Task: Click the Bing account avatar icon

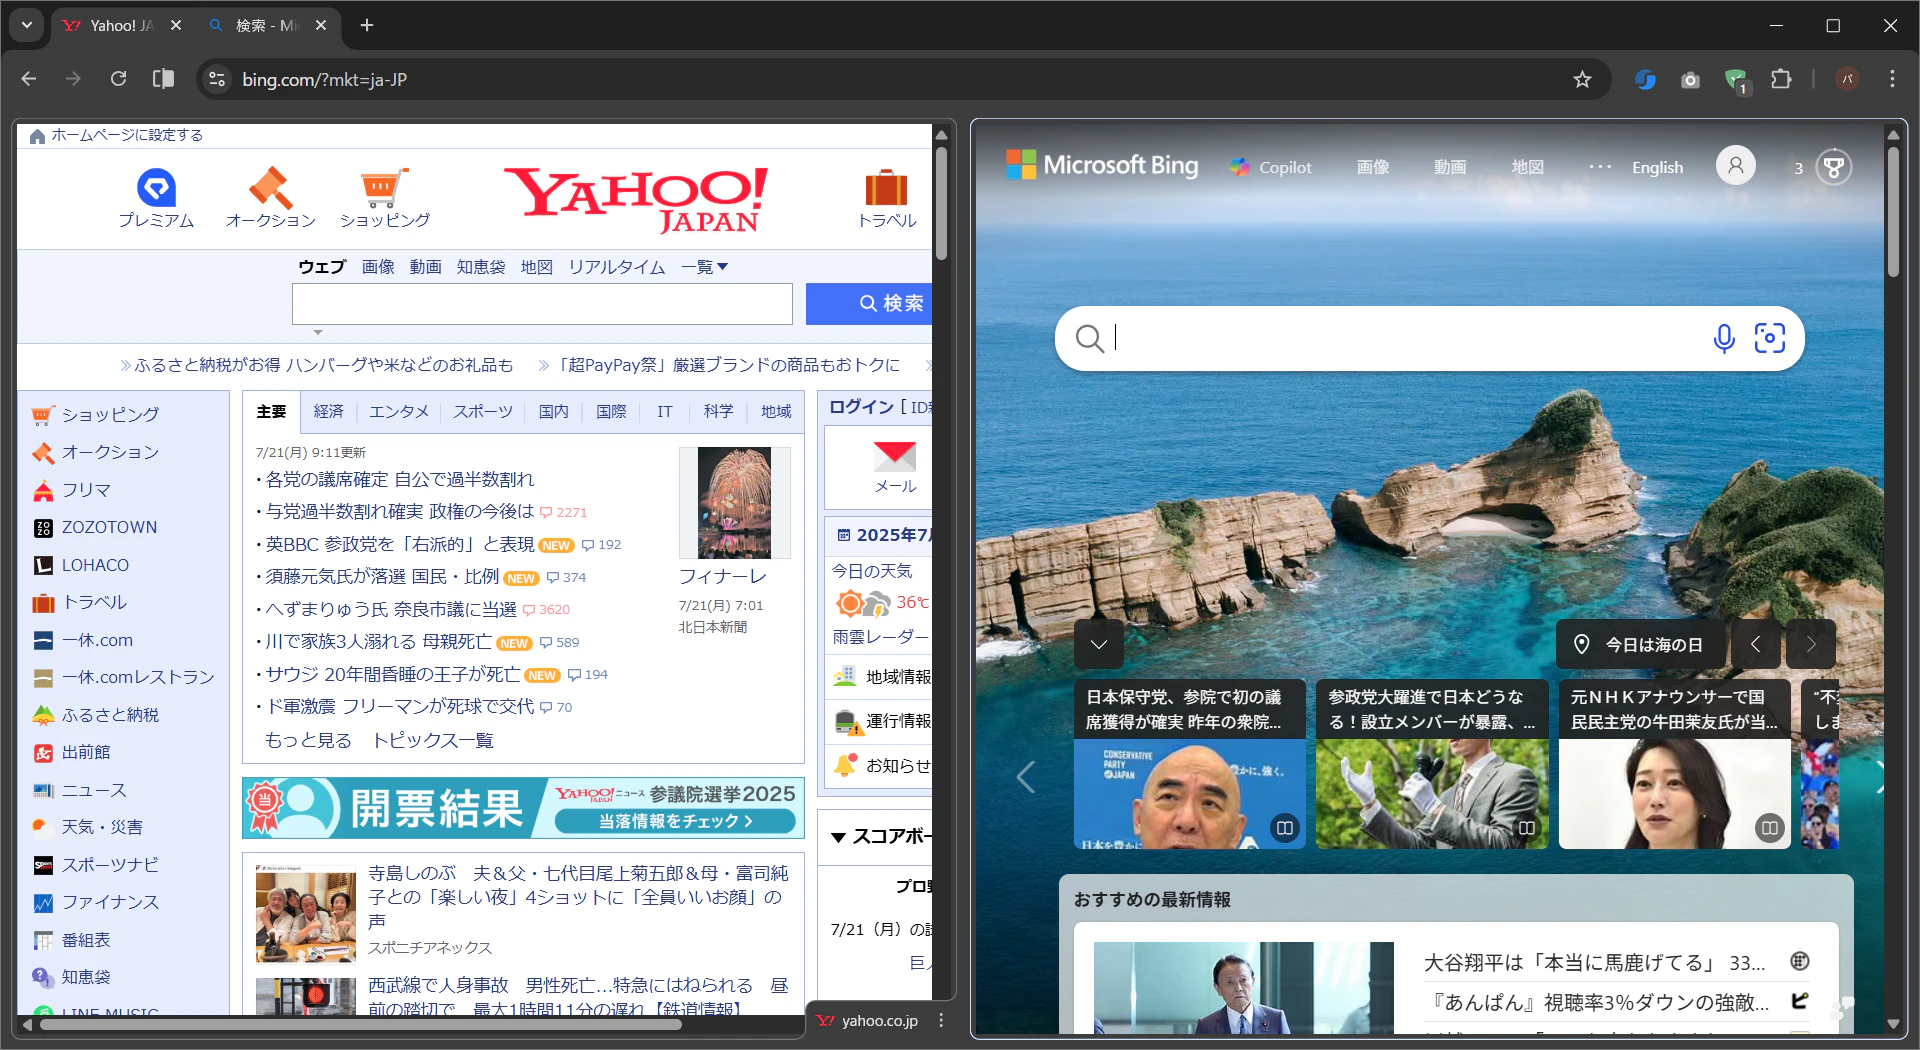Action: point(1736,165)
